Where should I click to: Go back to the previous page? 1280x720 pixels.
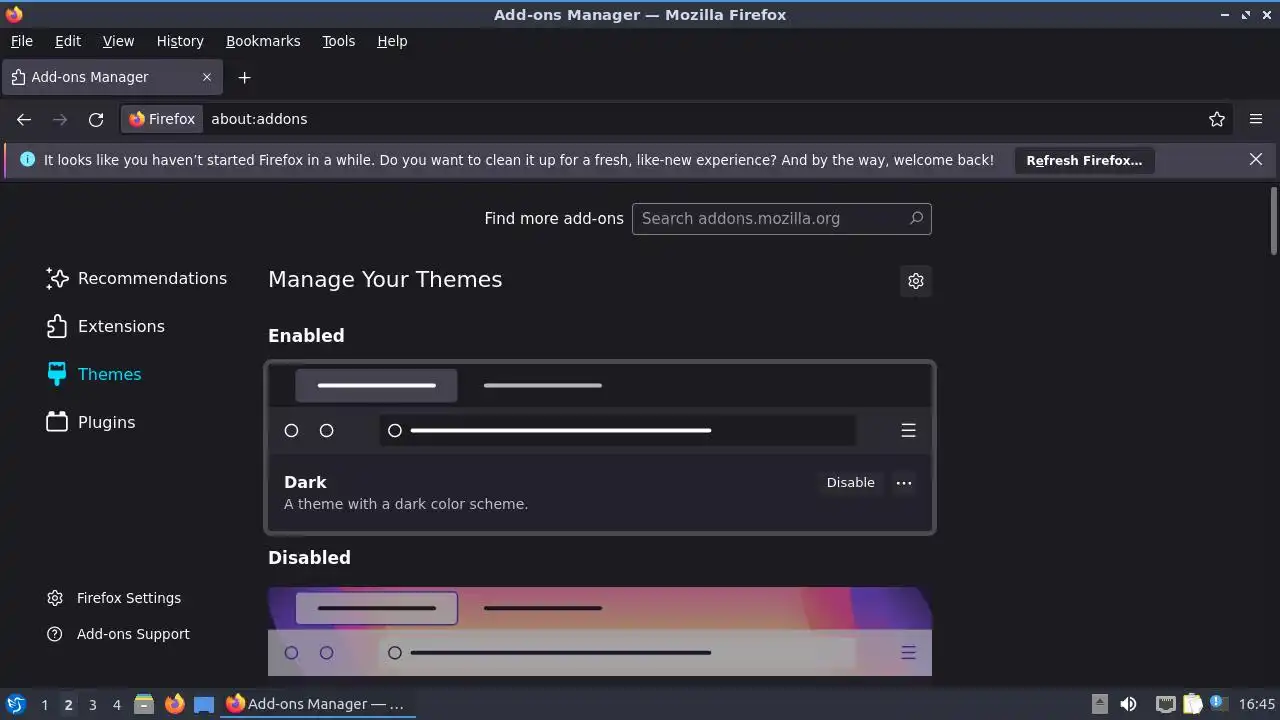(x=24, y=119)
